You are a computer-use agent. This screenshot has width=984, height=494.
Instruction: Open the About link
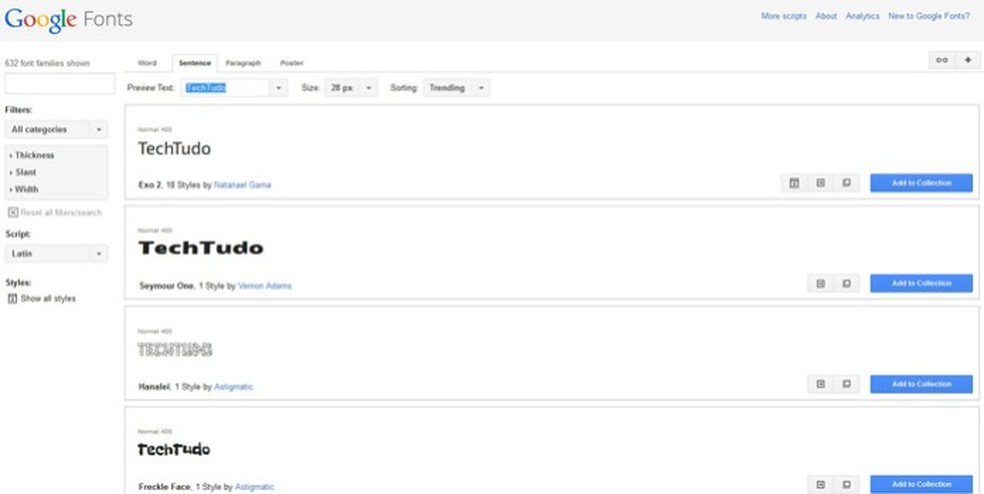pyautogui.click(x=826, y=16)
